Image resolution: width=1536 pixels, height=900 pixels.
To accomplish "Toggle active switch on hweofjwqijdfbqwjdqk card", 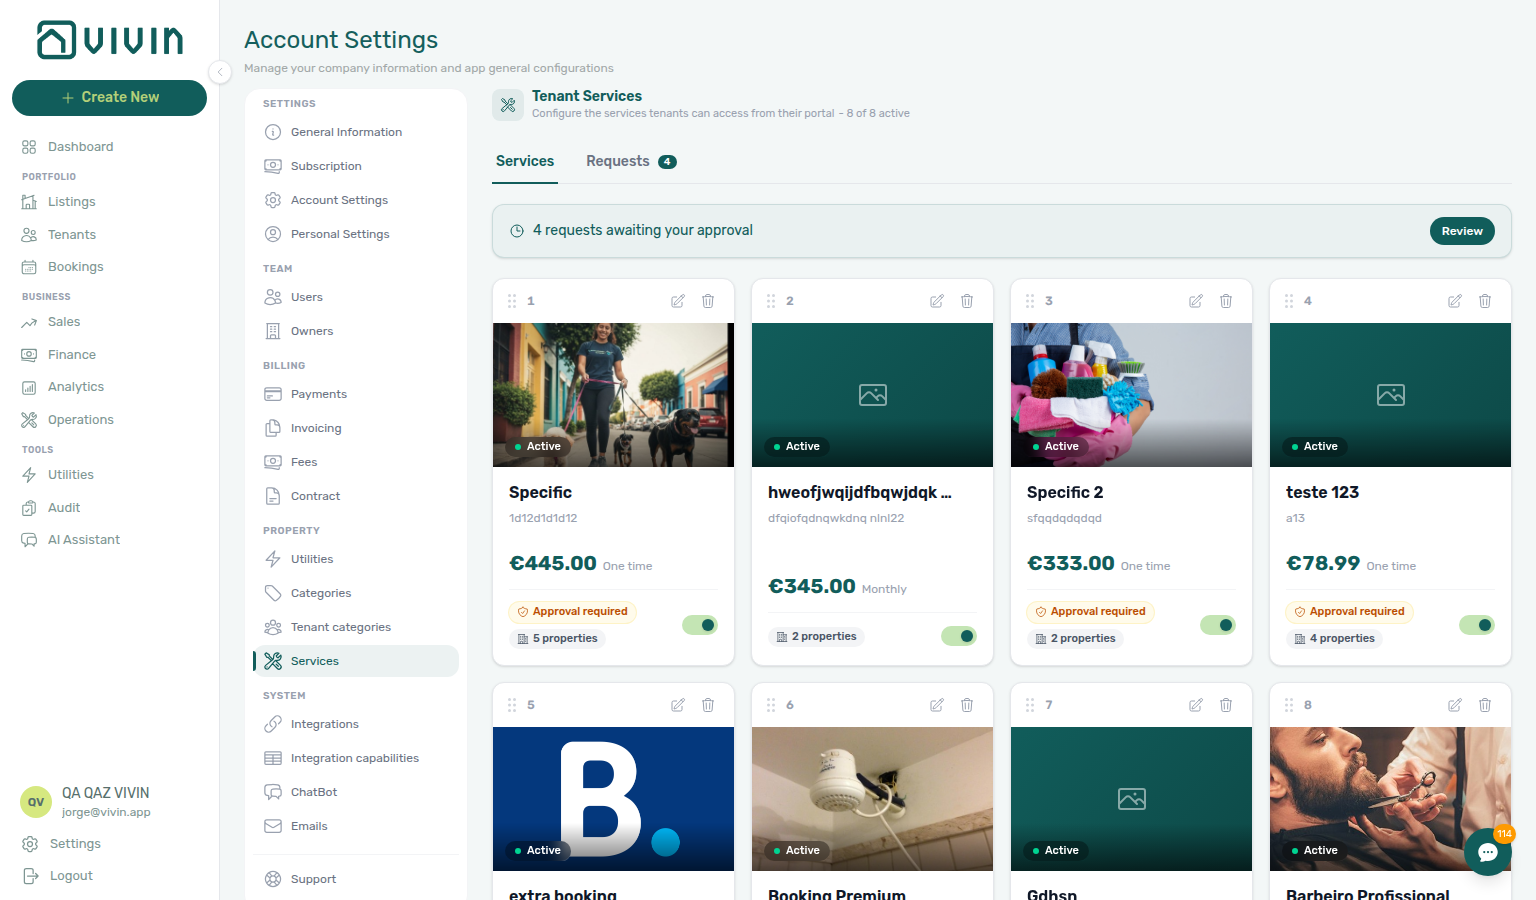I will pyautogui.click(x=959, y=636).
